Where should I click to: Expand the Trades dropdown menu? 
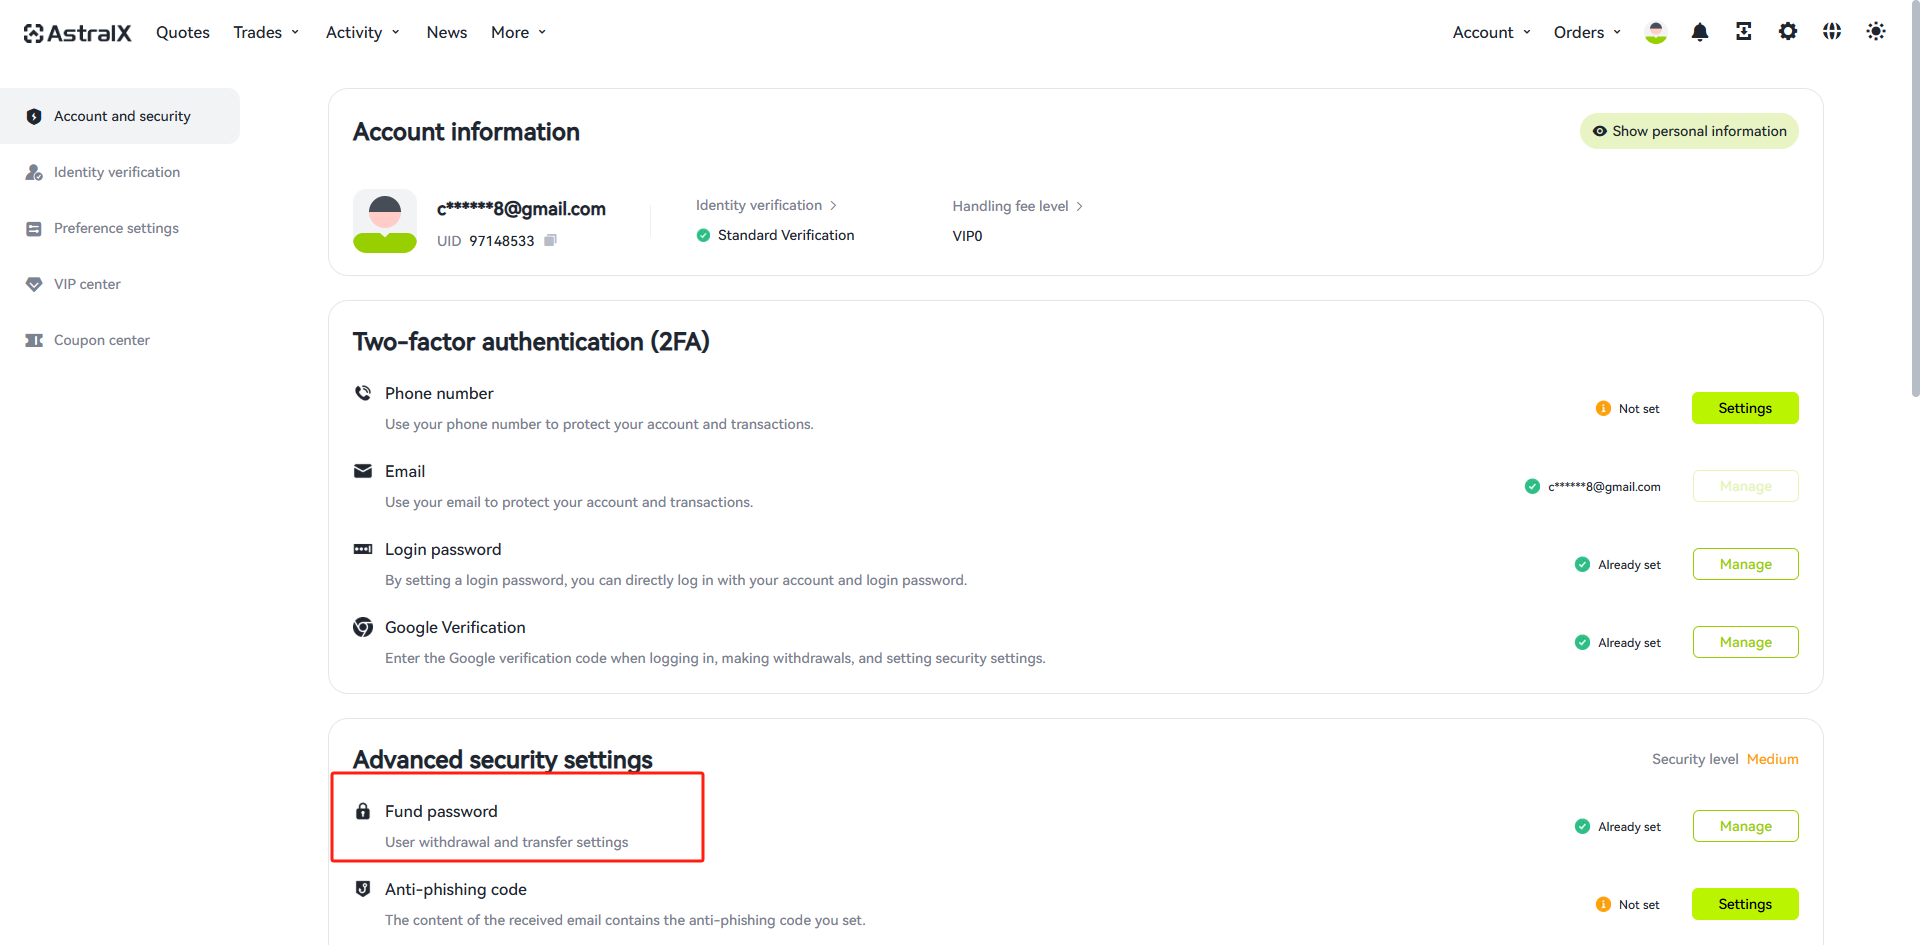[266, 32]
